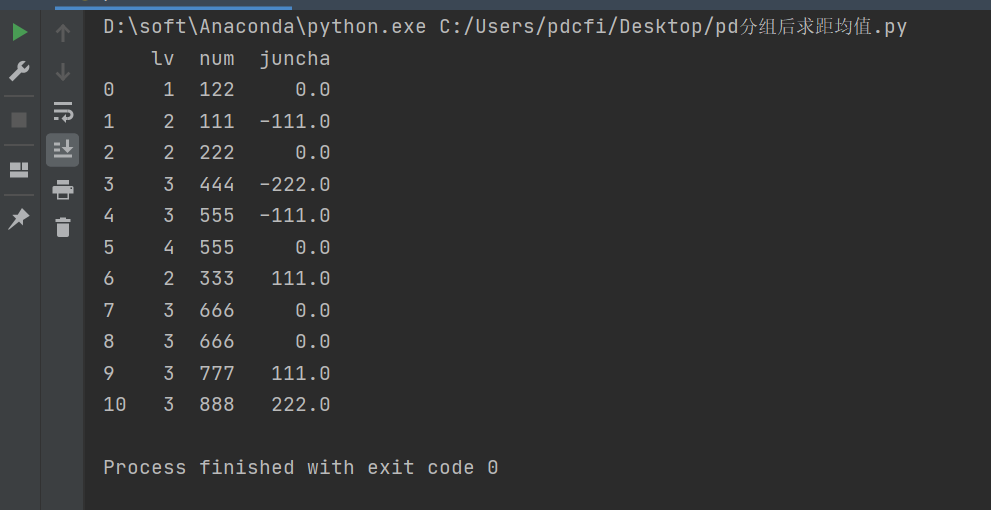Screen dimensions: 991x510
Task: Click the -222.0 value in row 3
Action: (x=294, y=184)
